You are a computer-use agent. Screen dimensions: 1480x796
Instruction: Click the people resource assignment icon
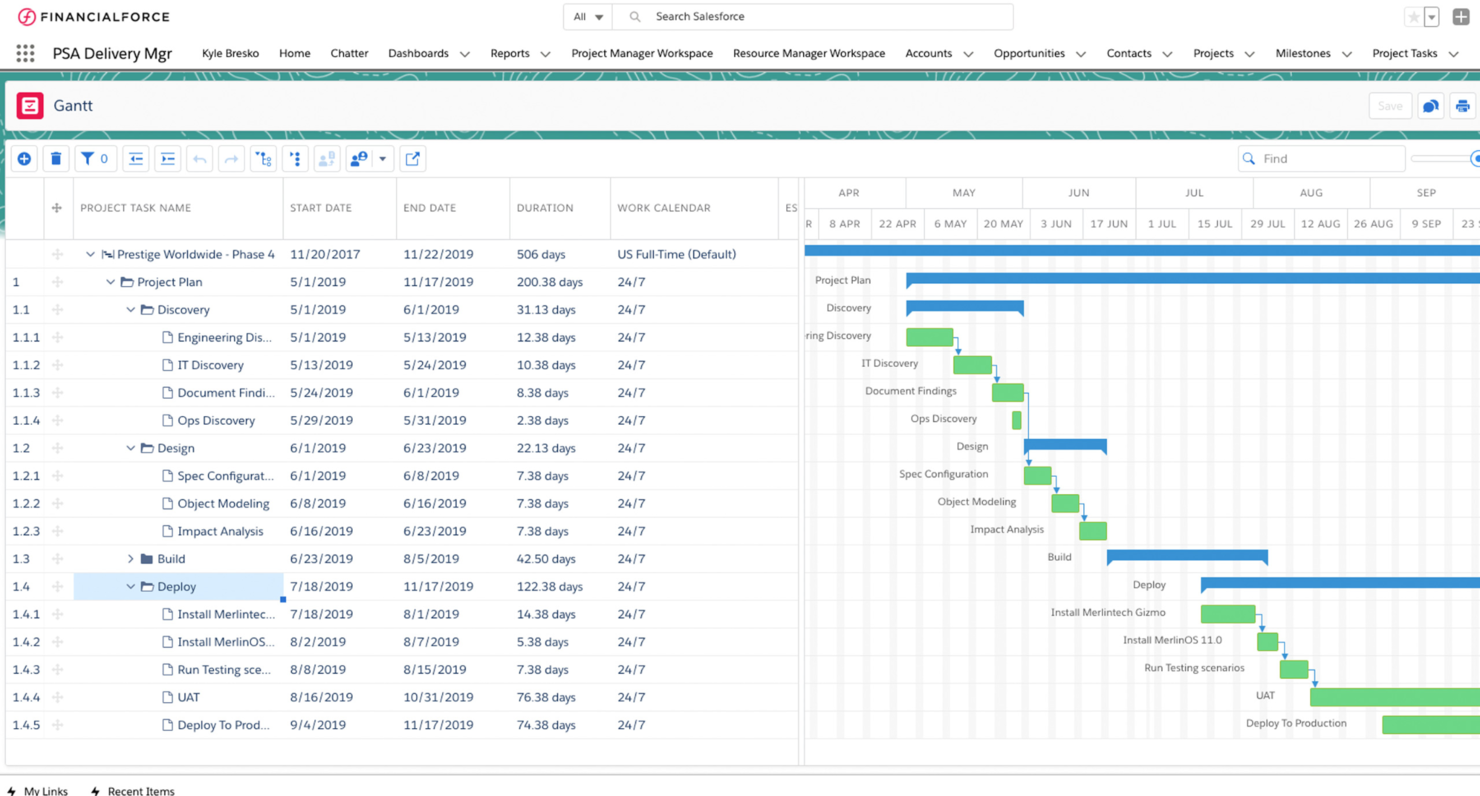point(358,158)
